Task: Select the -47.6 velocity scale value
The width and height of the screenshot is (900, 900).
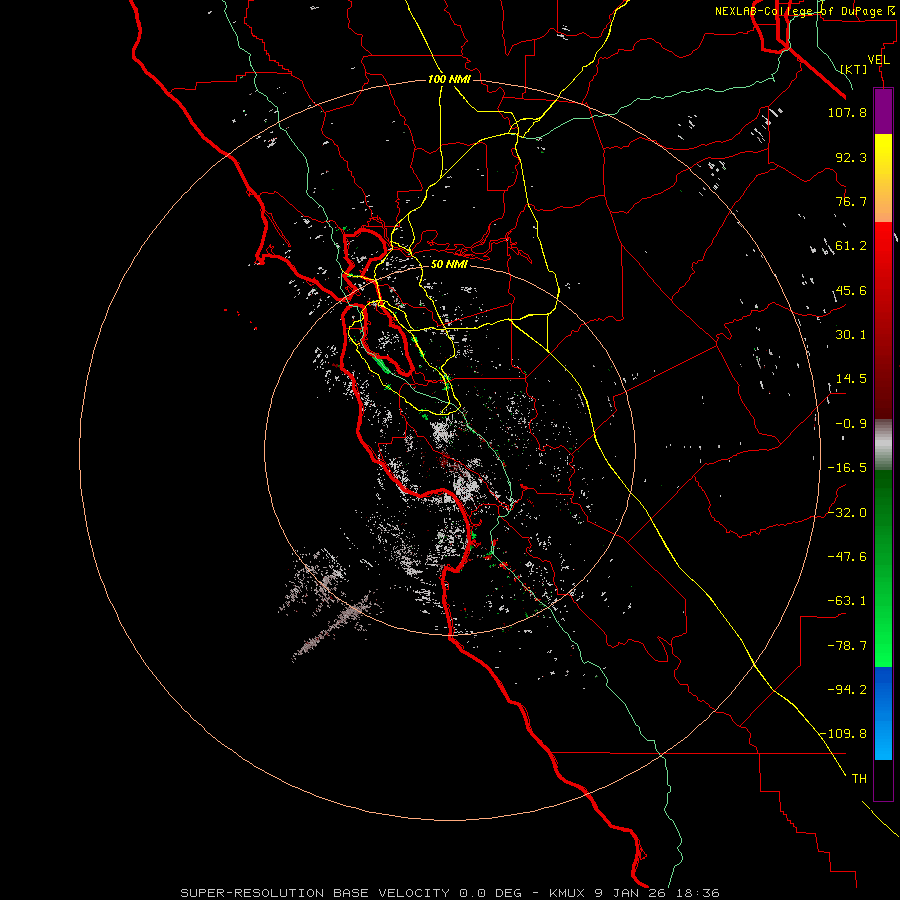Action: 847,557
